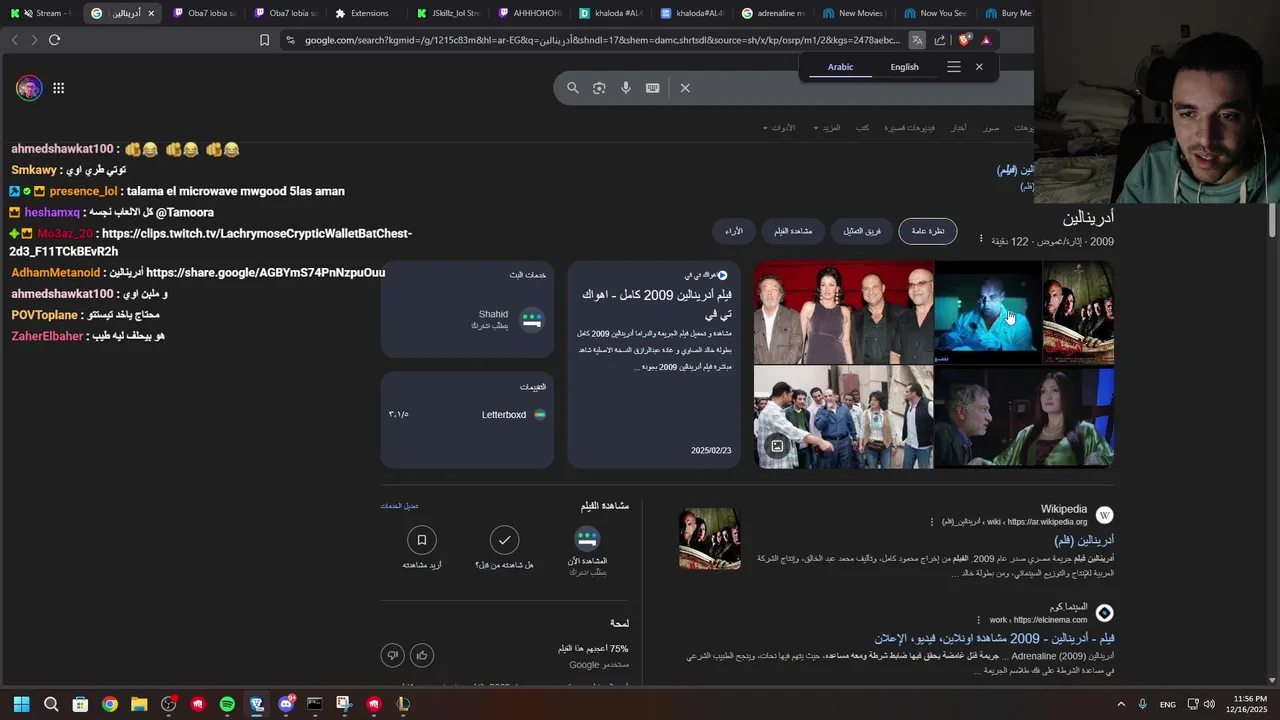Open the Wikipedia 'أدرينالين (فلم)' result link

1084,540
